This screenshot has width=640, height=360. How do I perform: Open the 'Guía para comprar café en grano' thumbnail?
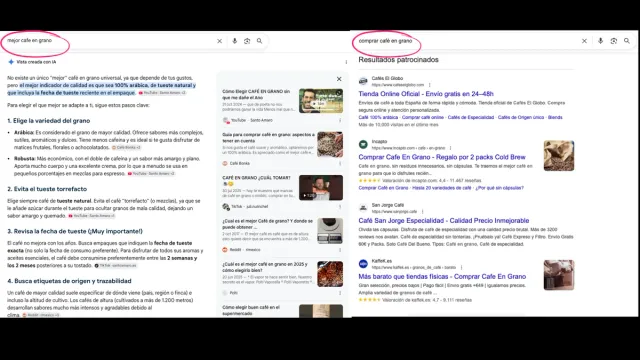pyautogui.click(x=330, y=144)
